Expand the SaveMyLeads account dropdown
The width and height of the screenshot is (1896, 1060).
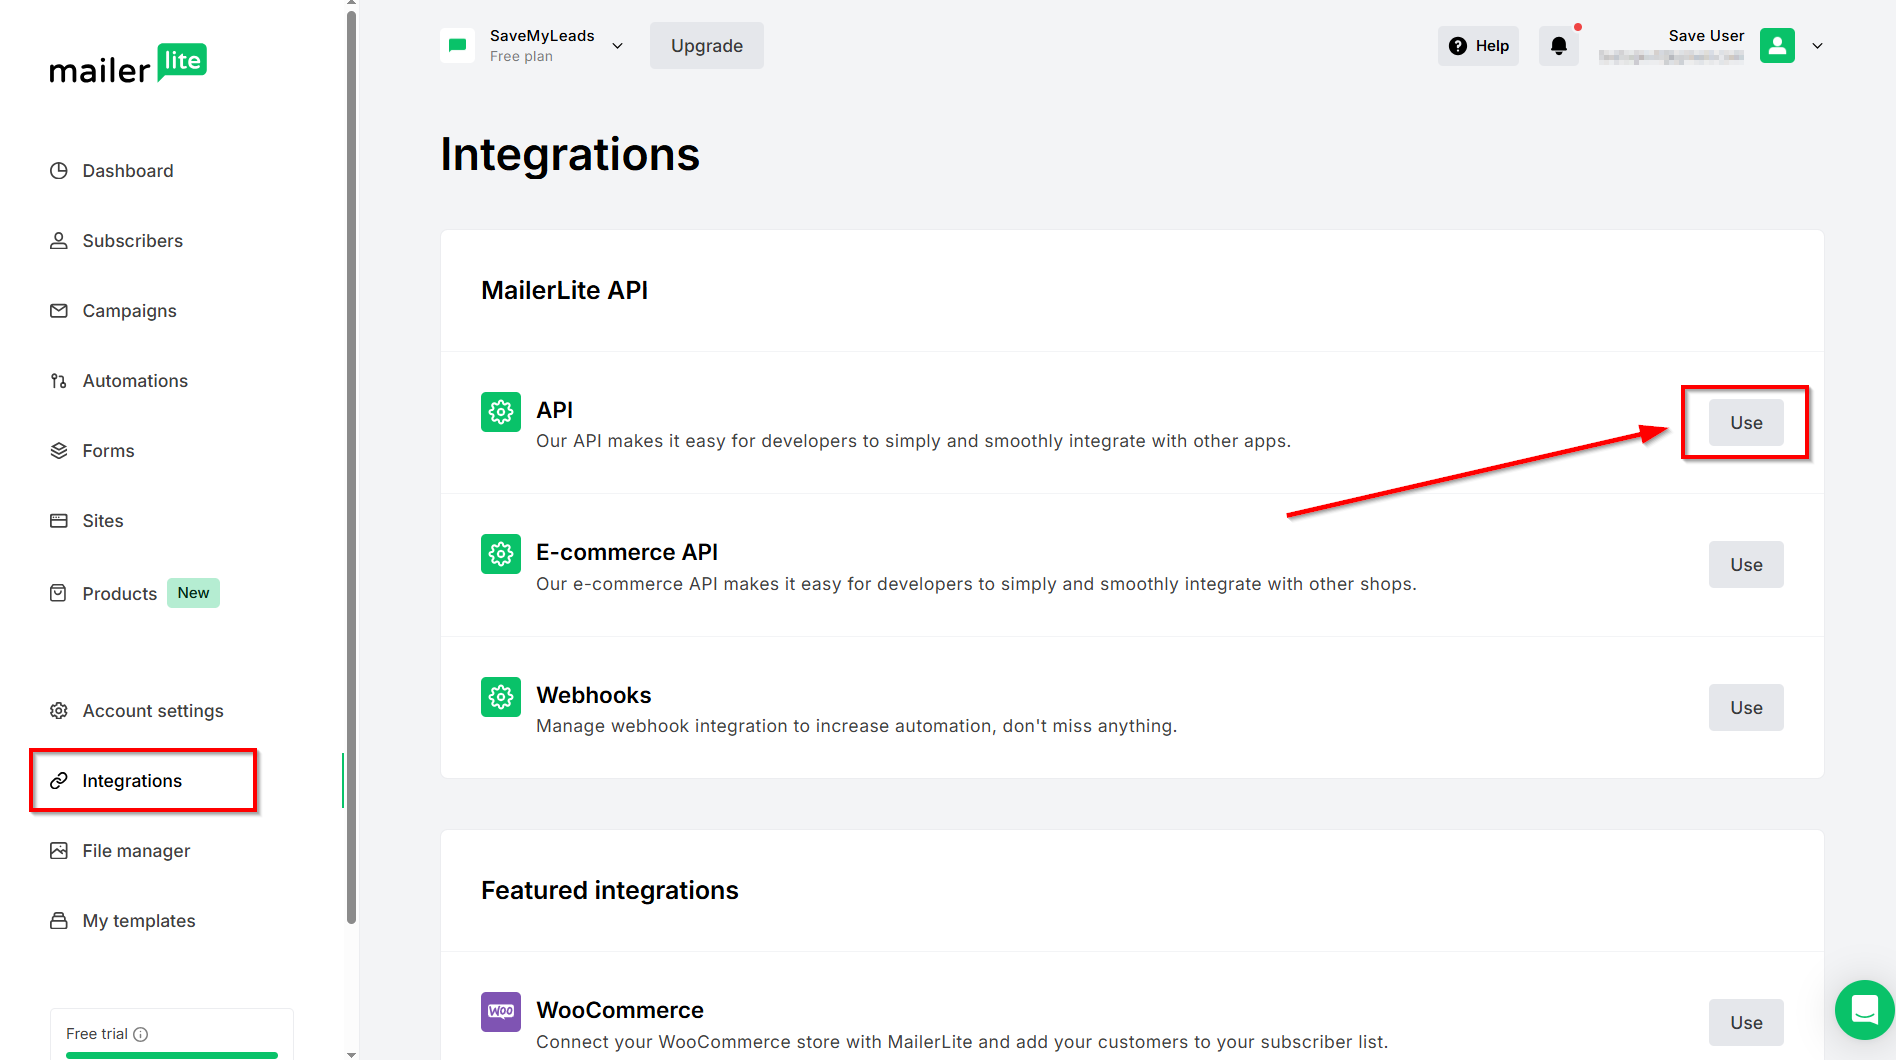[618, 46]
